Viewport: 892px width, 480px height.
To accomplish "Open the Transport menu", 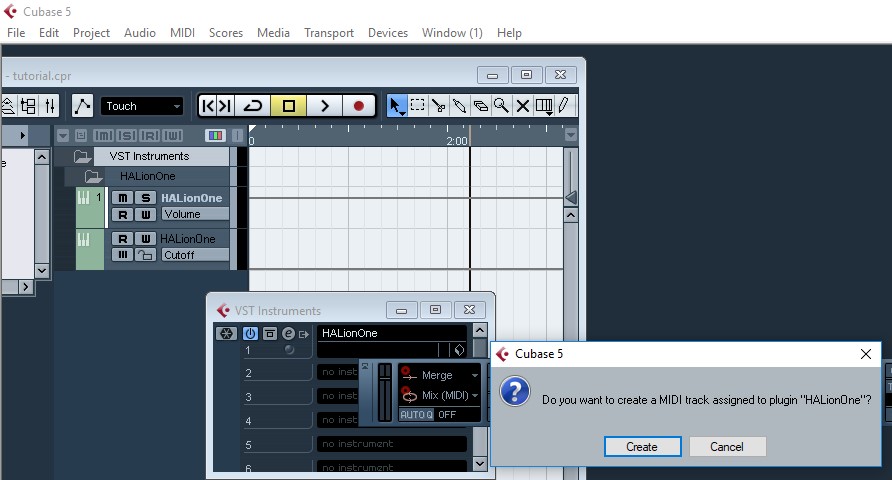I will click(x=329, y=33).
